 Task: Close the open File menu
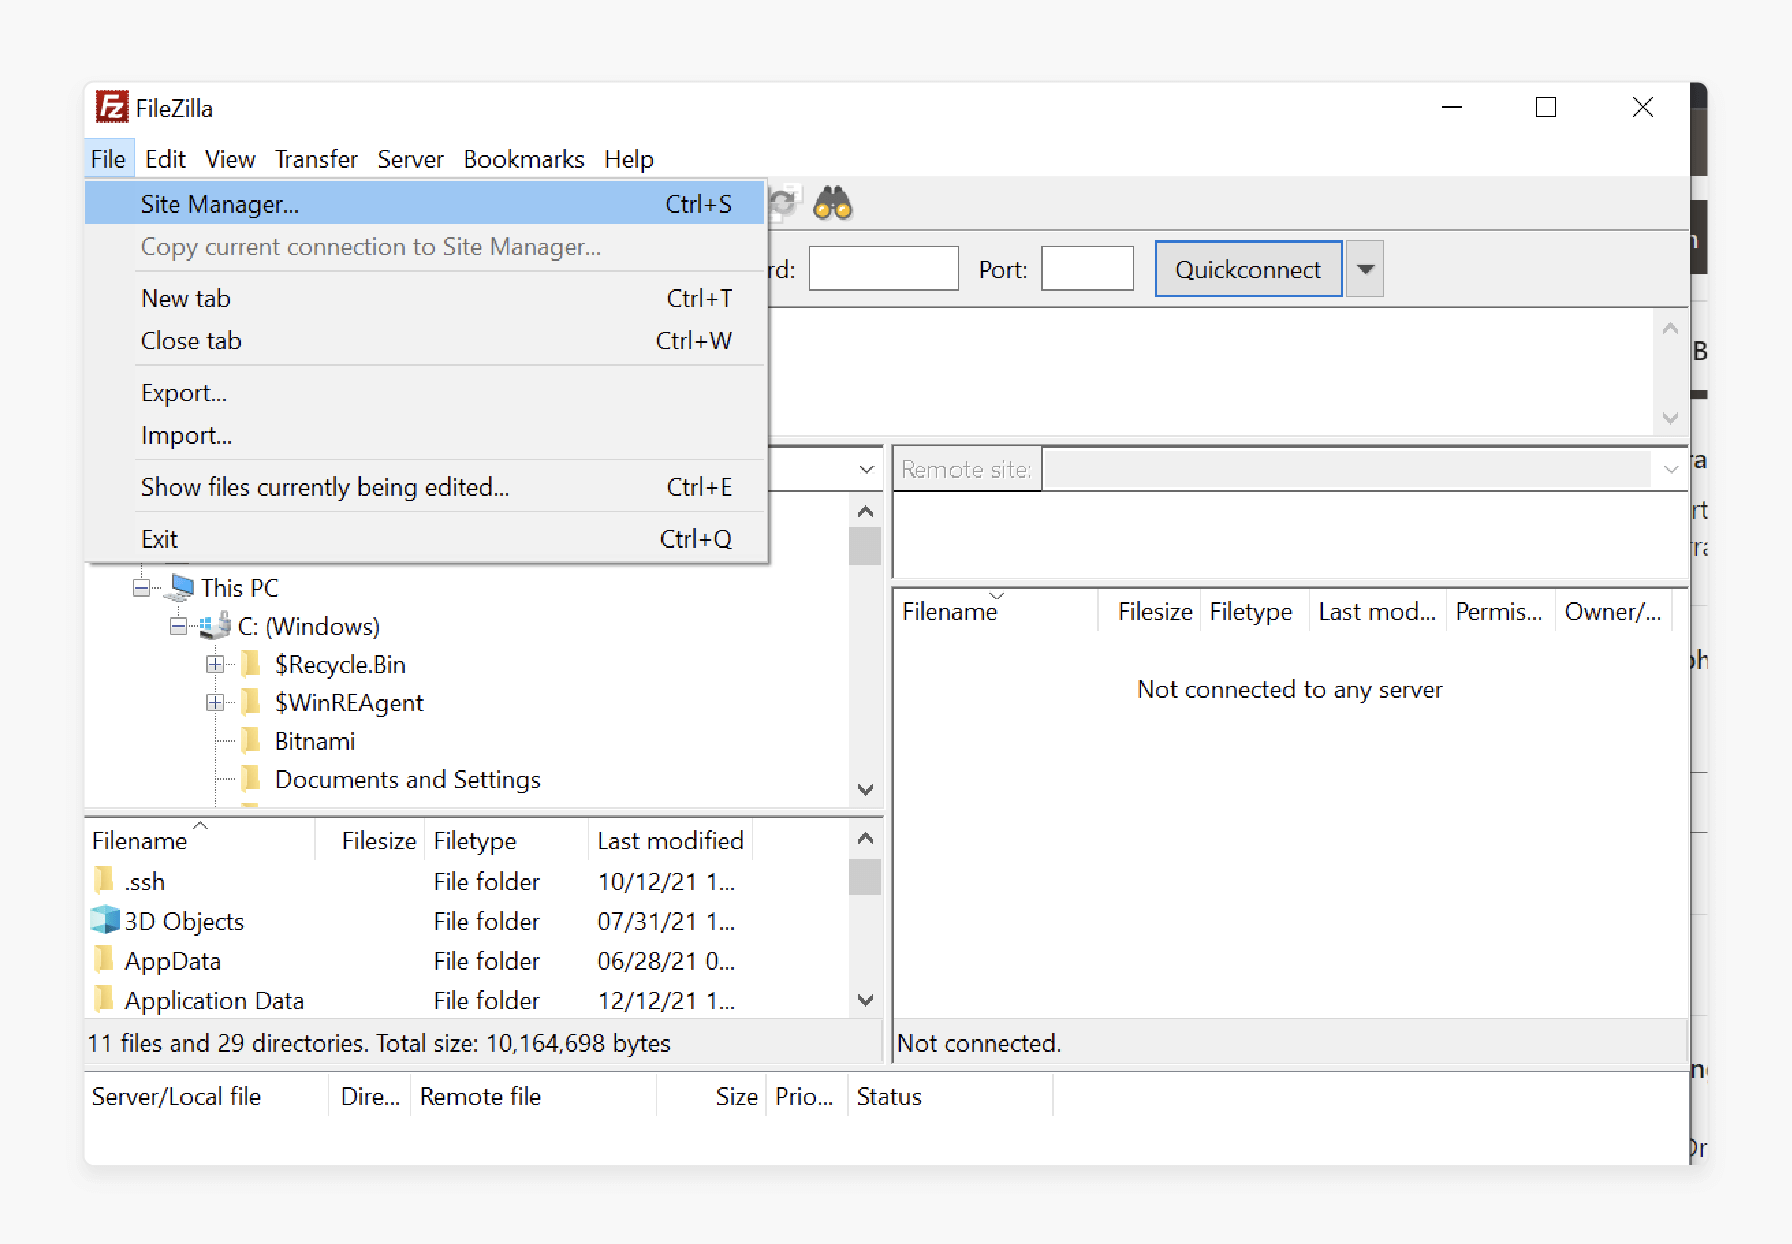108,159
